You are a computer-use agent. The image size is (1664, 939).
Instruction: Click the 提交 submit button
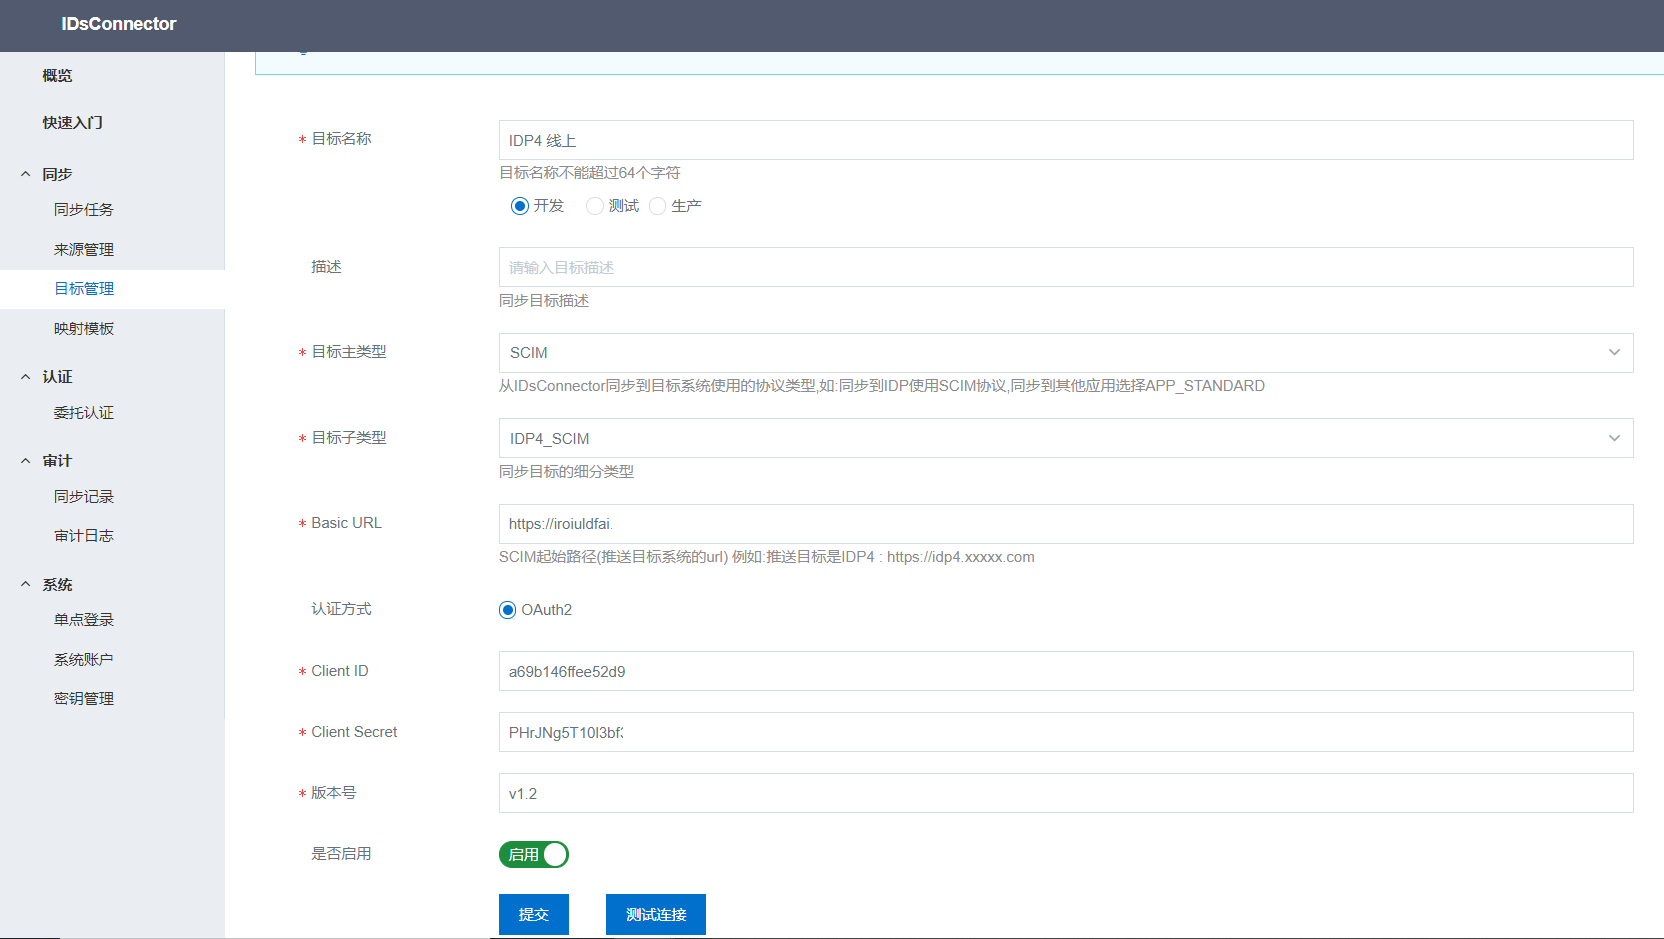(534, 914)
